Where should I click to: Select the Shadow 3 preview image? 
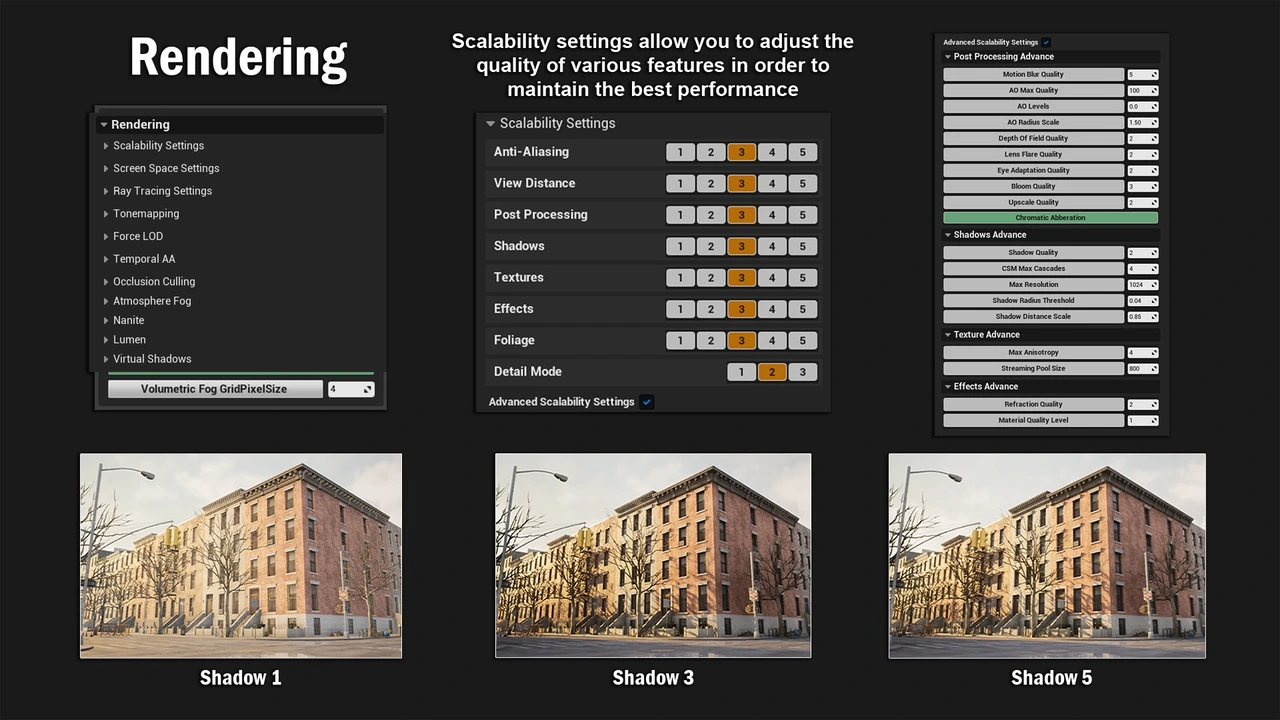pos(653,556)
